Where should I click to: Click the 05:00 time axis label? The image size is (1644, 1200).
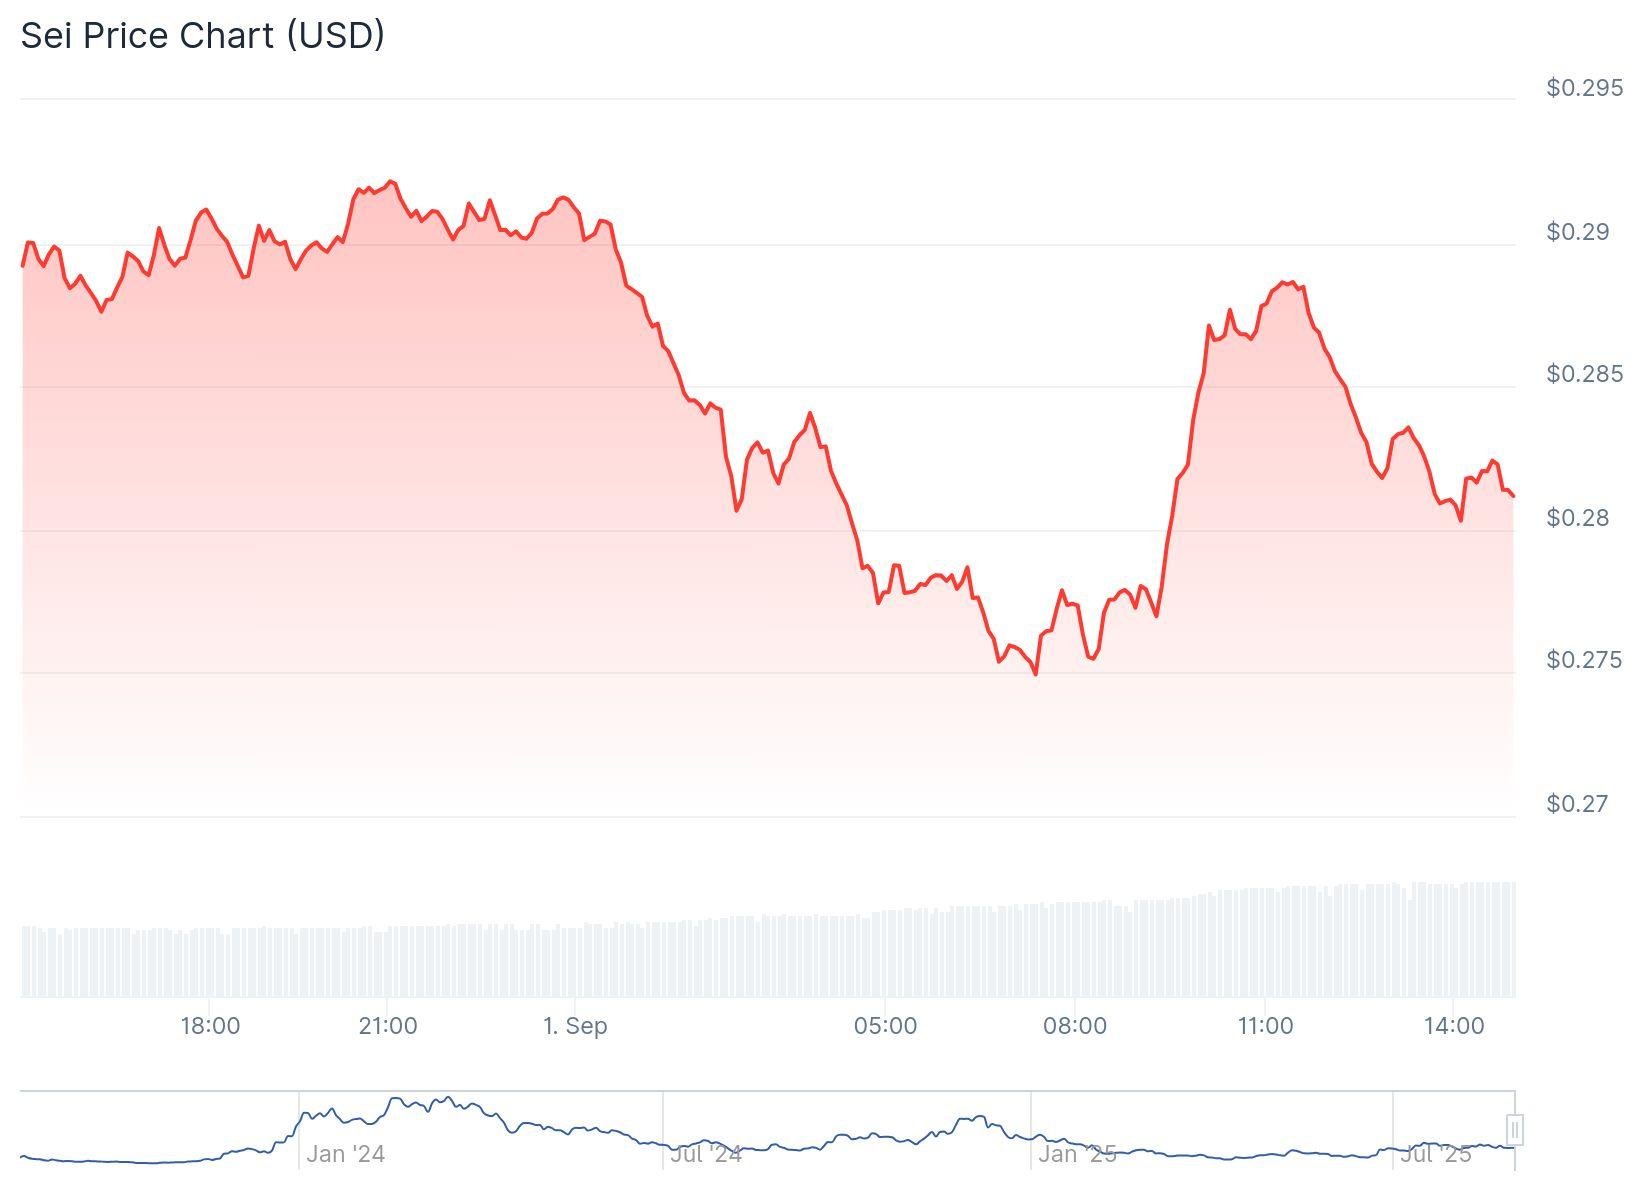885,1026
